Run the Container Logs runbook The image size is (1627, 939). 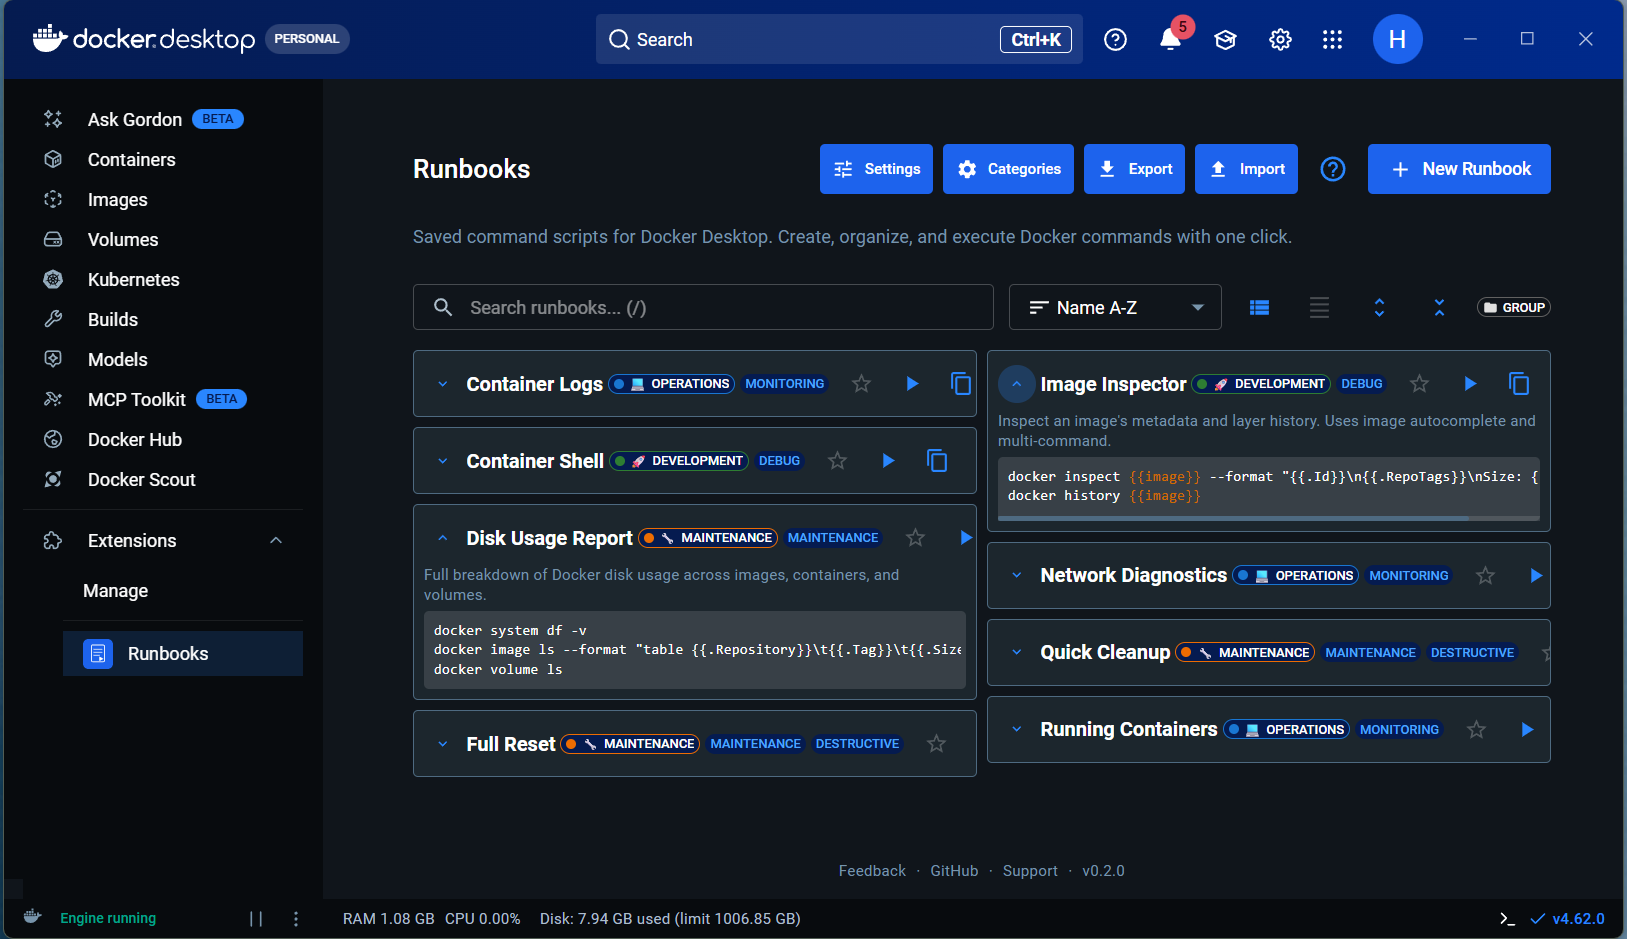[x=912, y=384]
